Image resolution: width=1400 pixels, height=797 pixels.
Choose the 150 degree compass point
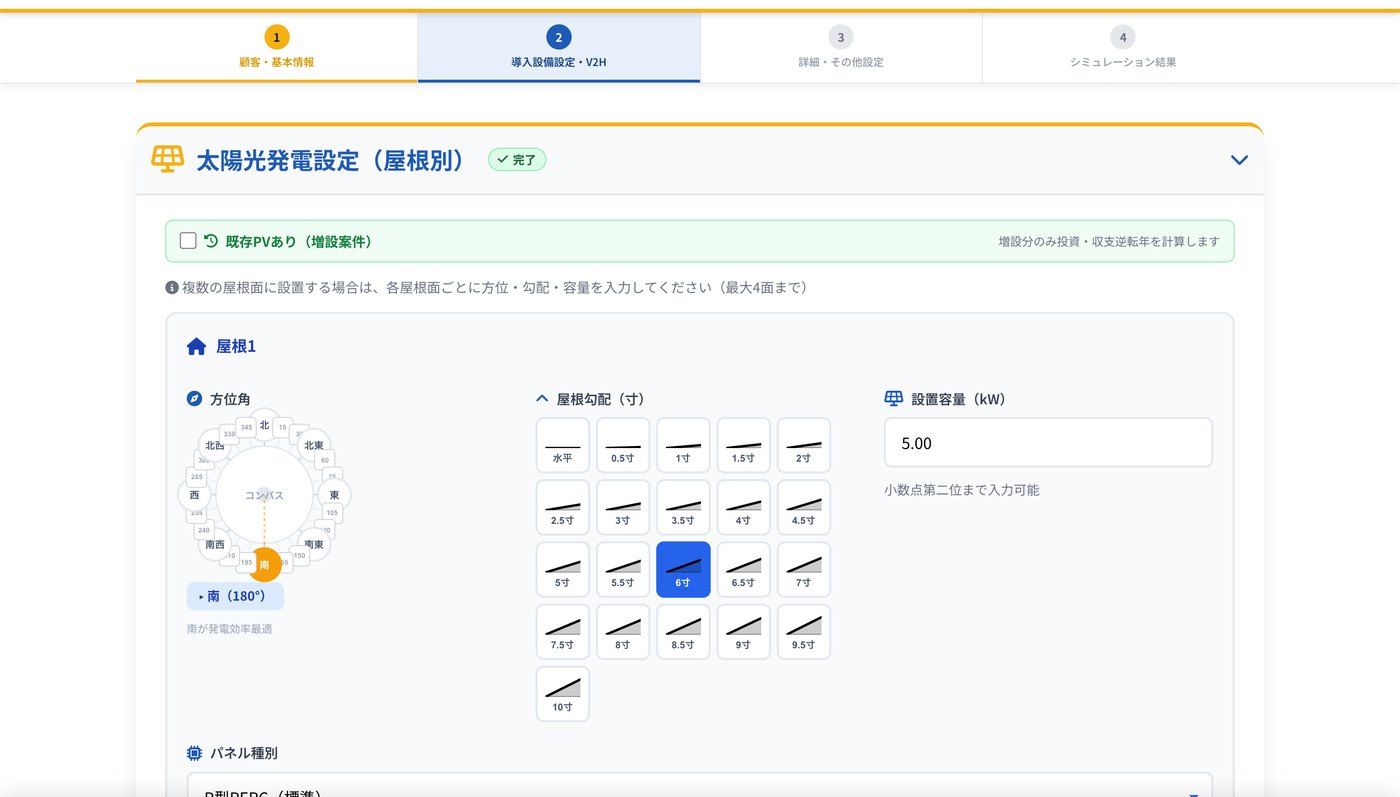(x=299, y=555)
